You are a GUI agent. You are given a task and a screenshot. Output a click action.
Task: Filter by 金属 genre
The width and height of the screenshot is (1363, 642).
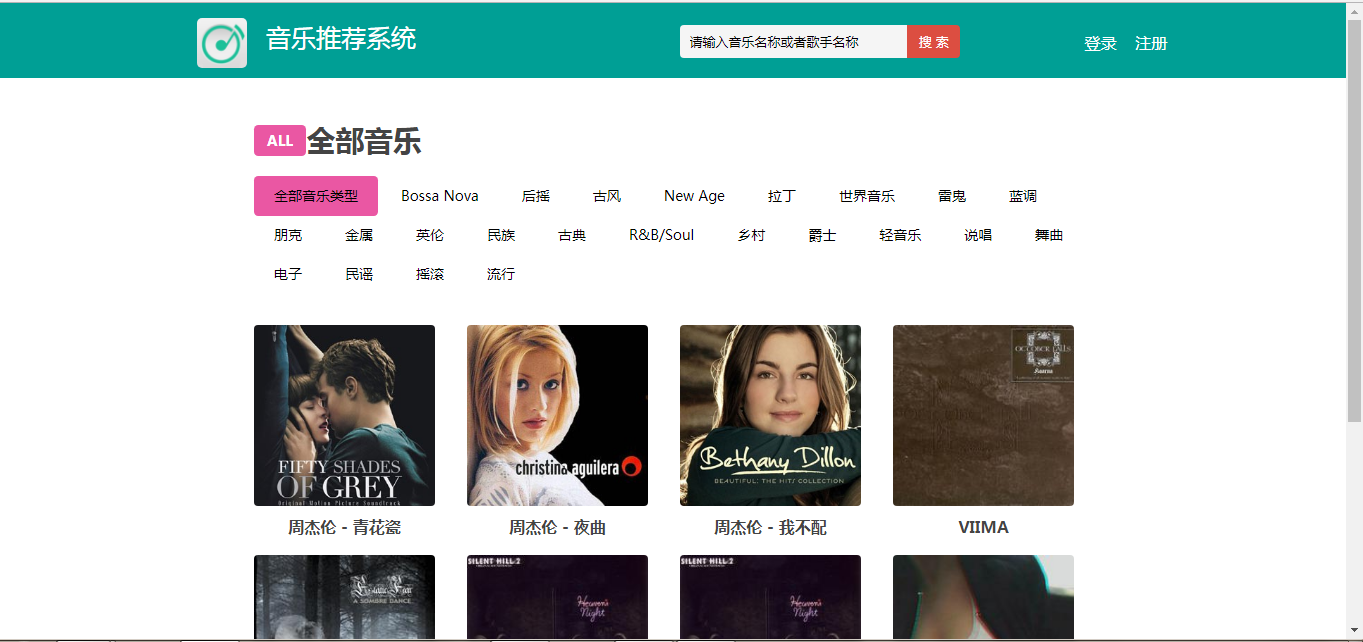[x=359, y=235]
